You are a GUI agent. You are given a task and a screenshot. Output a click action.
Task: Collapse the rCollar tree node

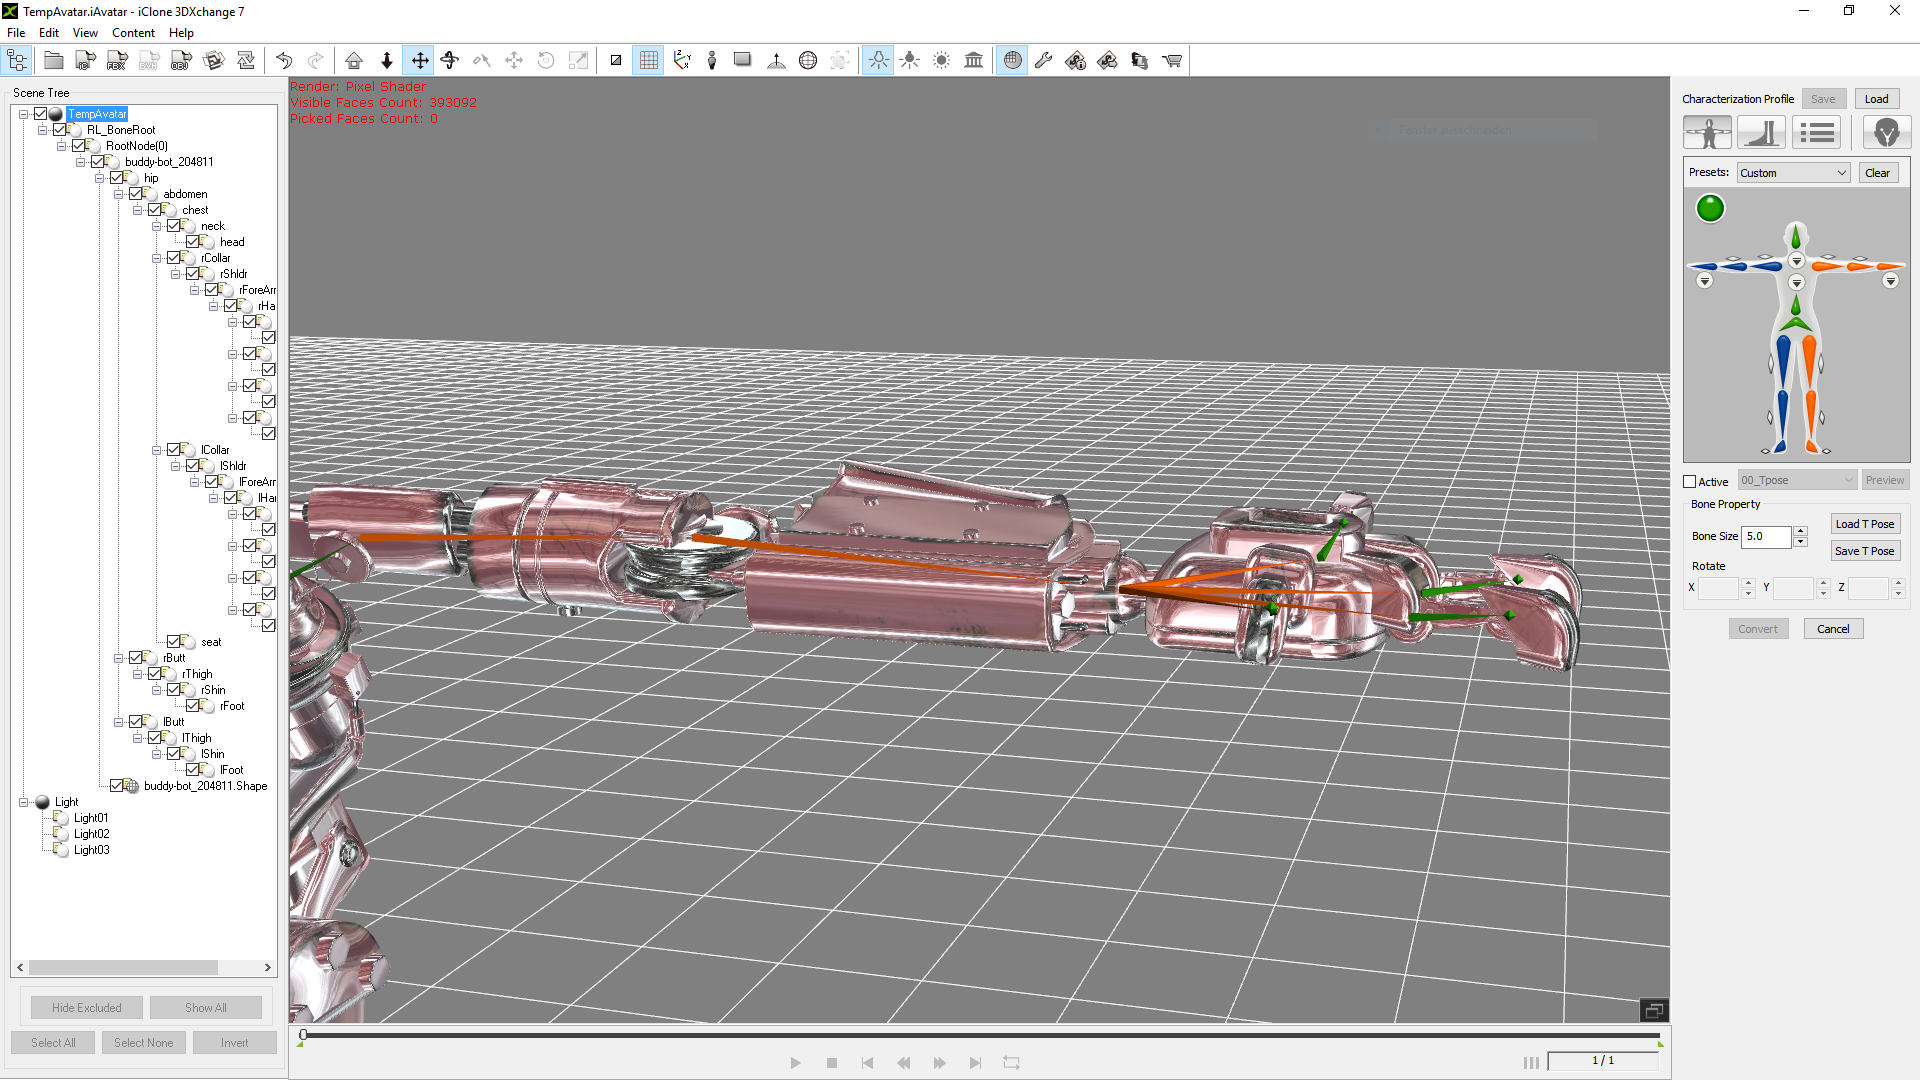156,258
